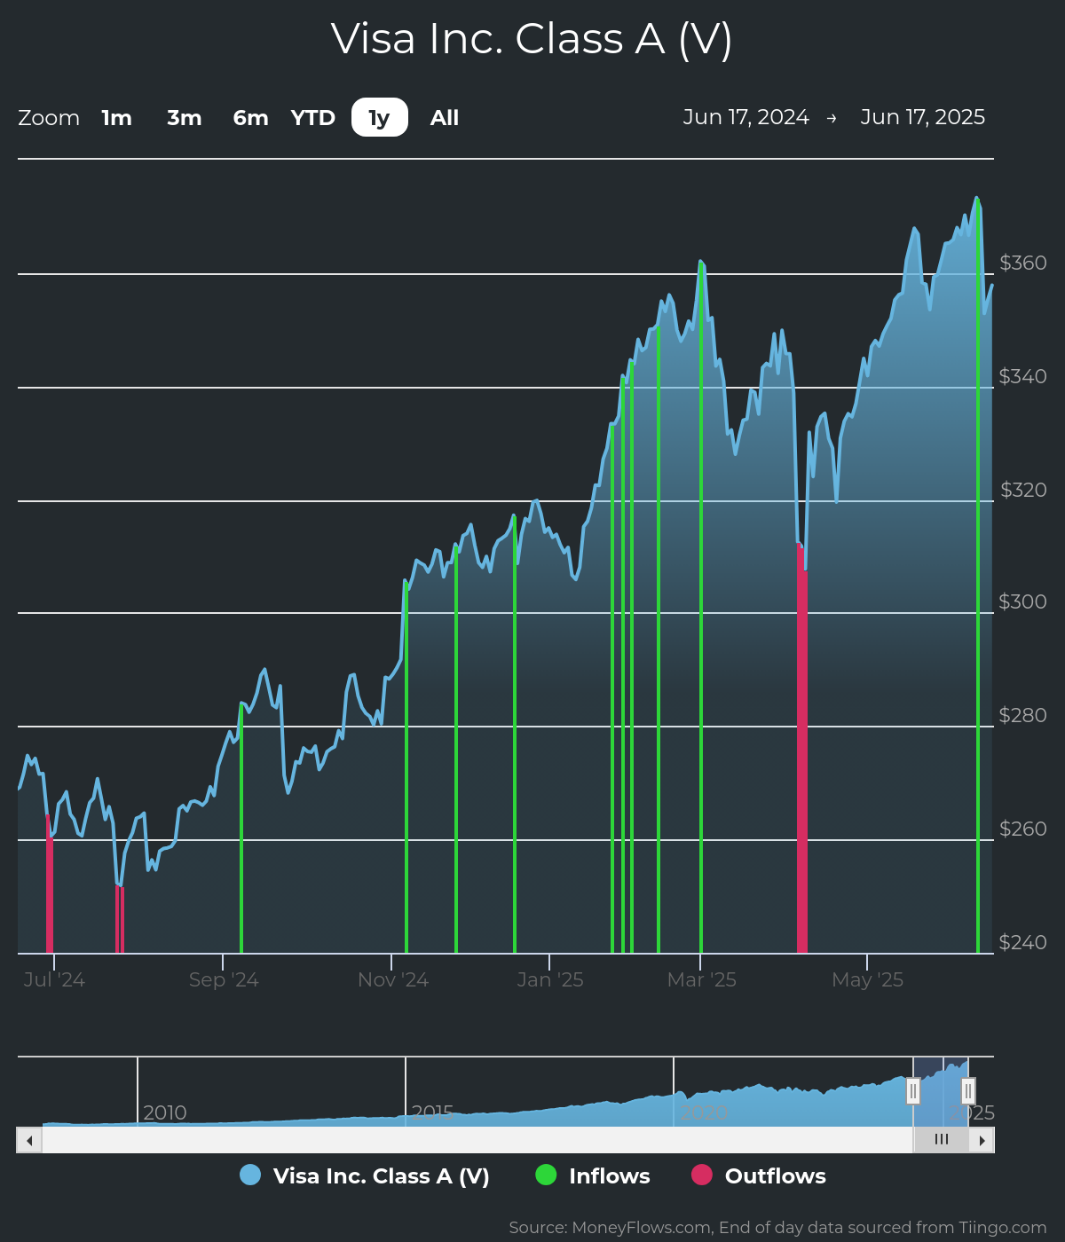
Task: Click the navigator scrollbar right arrow
Action: pos(982,1140)
